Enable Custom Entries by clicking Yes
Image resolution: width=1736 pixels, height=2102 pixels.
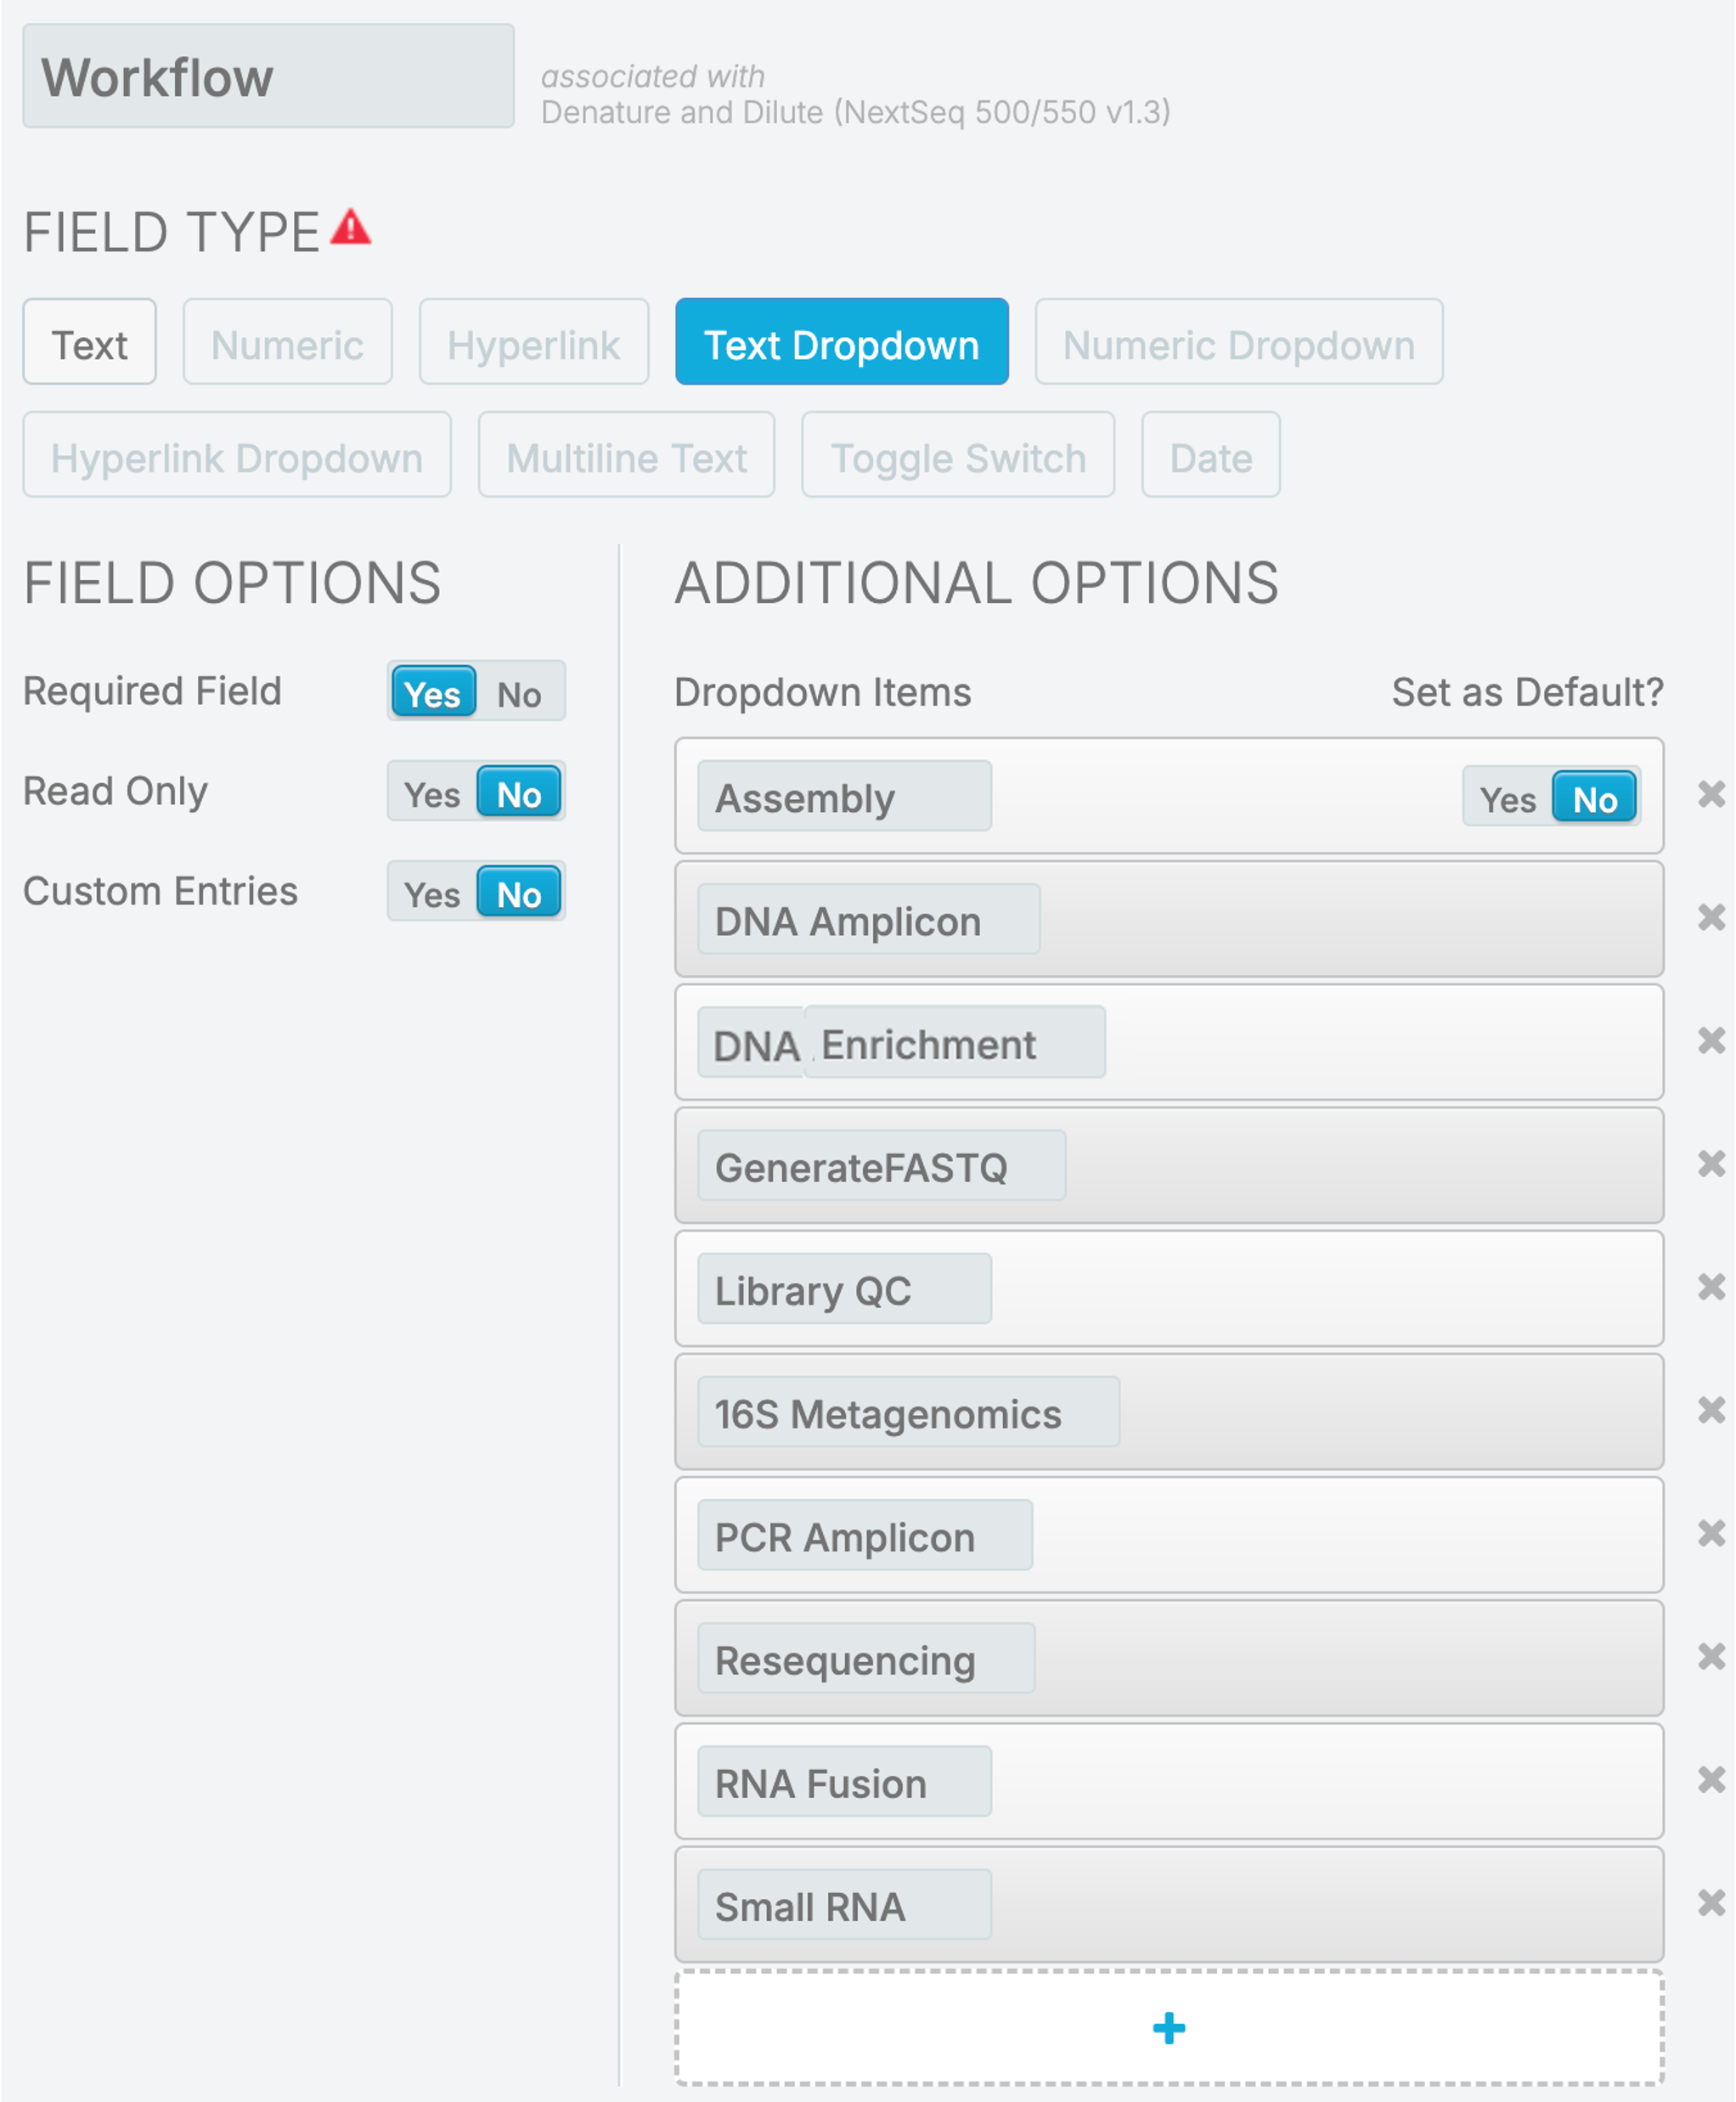(432, 893)
